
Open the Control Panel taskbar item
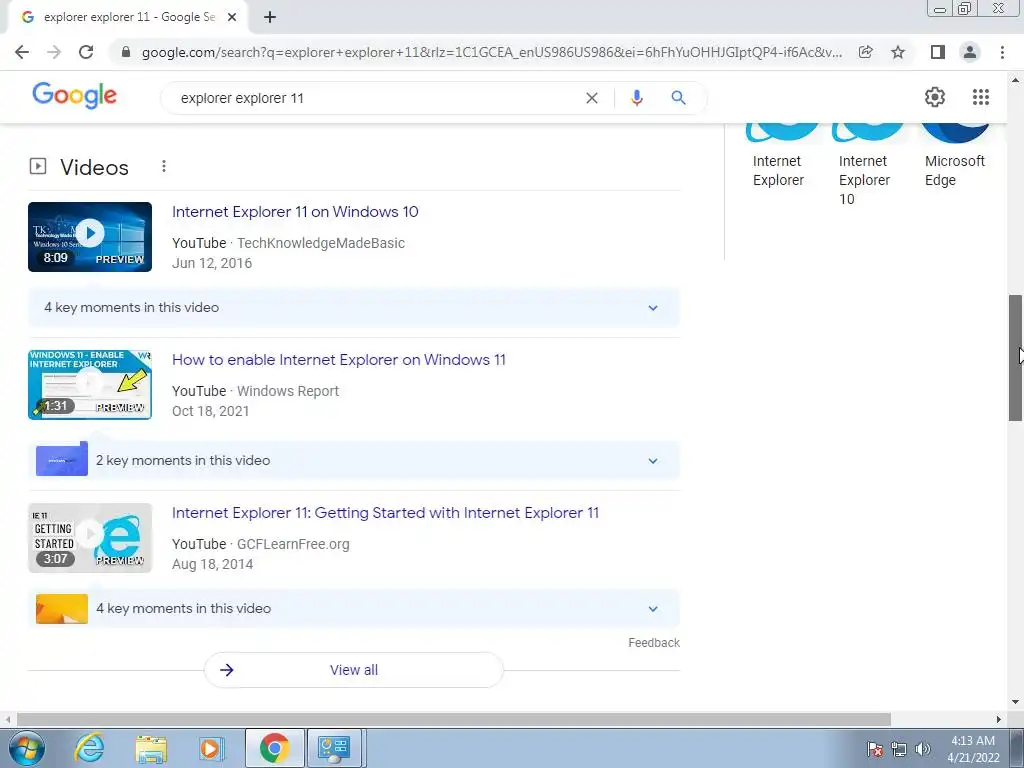point(334,748)
